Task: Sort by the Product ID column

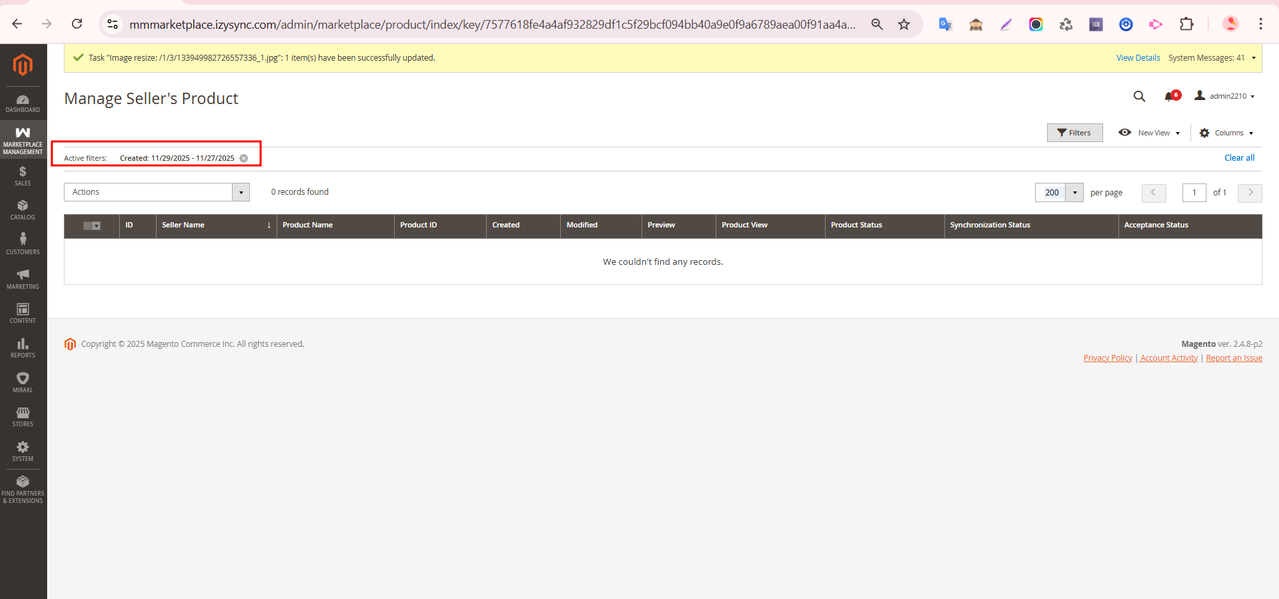Action: (x=440, y=226)
